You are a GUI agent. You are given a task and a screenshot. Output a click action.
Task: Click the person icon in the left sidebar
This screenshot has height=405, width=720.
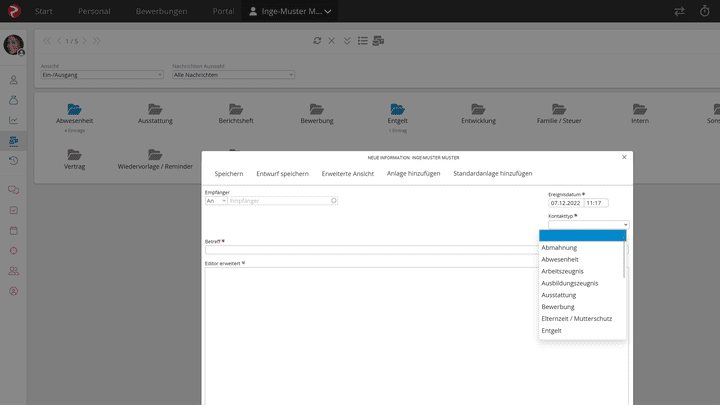tap(14, 79)
